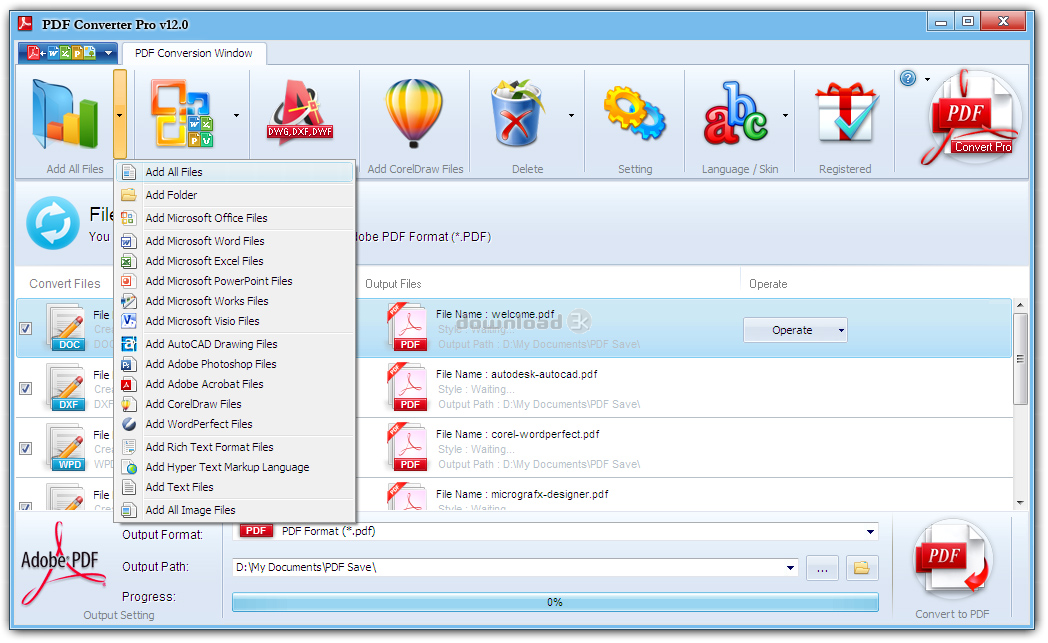The height and width of the screenshot is (643, 1048).
Task: Choose Add Rich Text Format Files menu entry
Action: pos(235,446)
